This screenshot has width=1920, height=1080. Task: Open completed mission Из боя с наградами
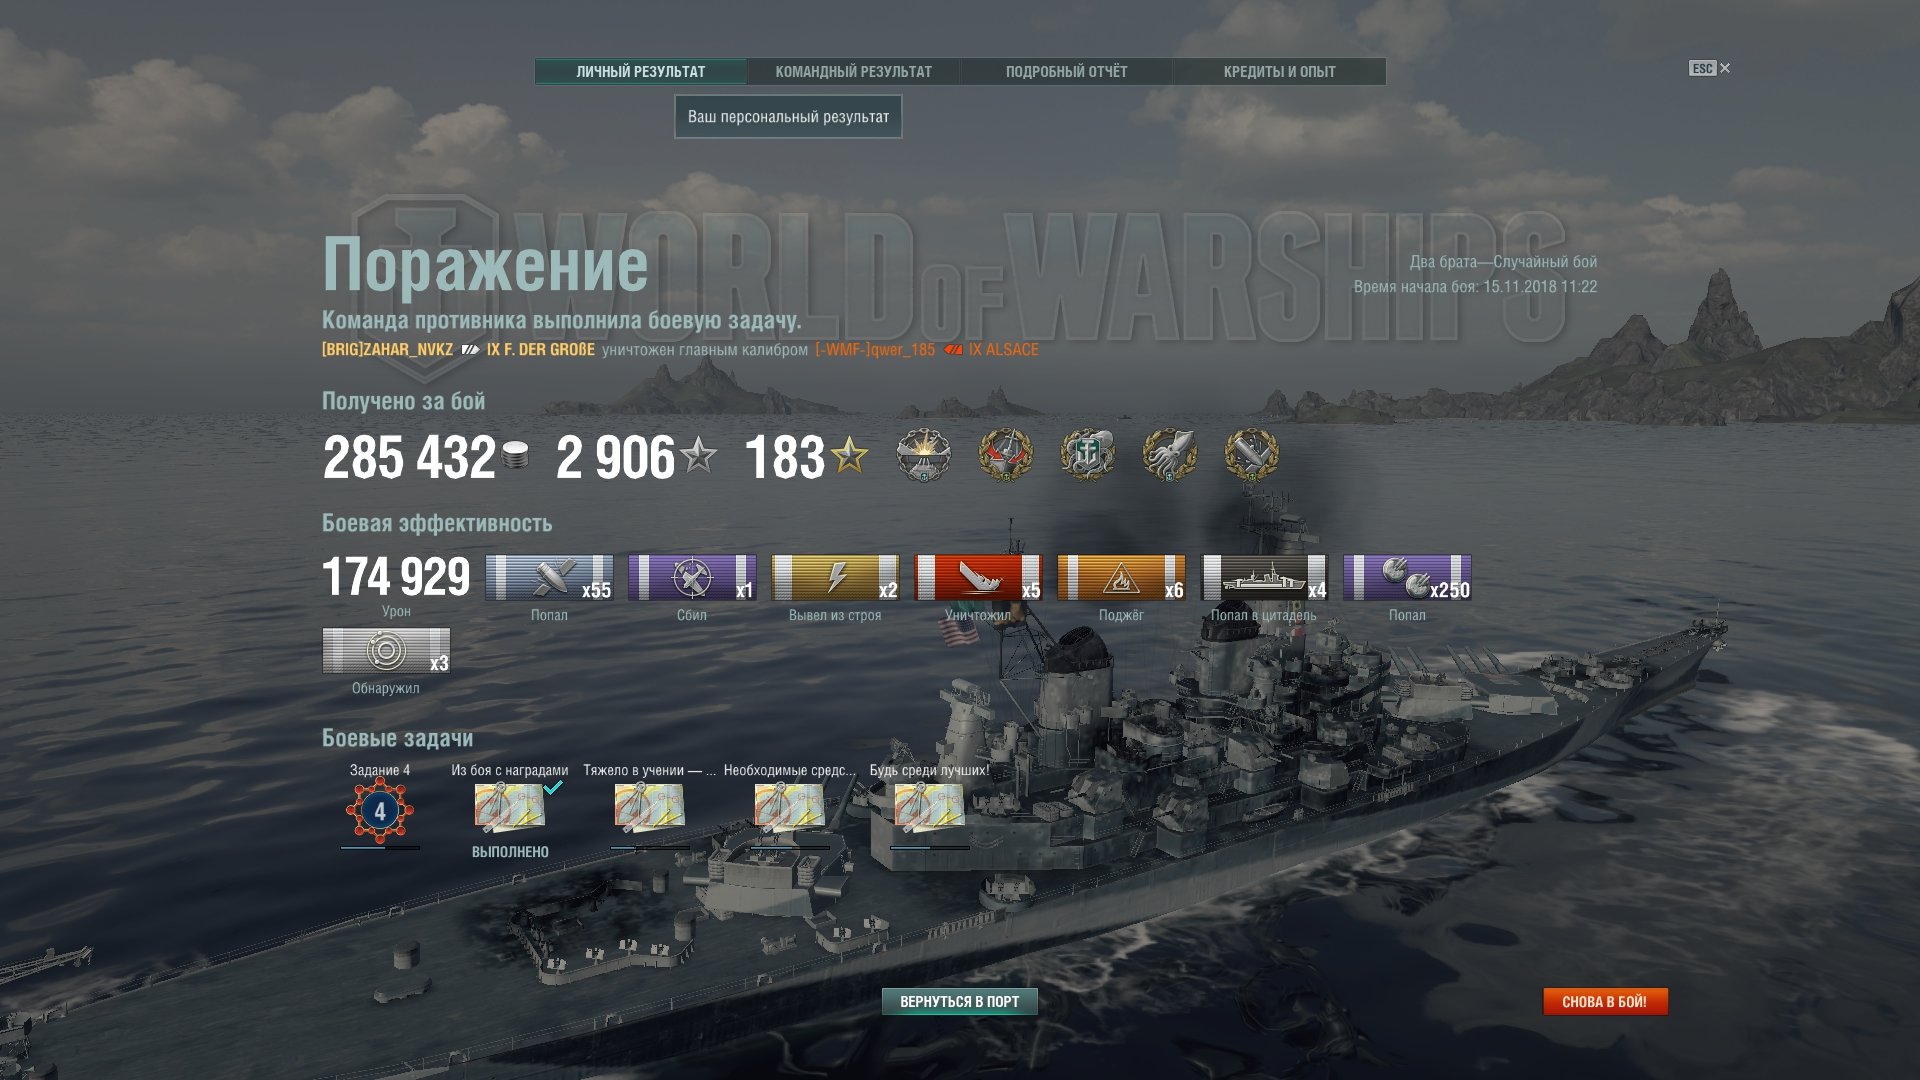pos(509,807)
